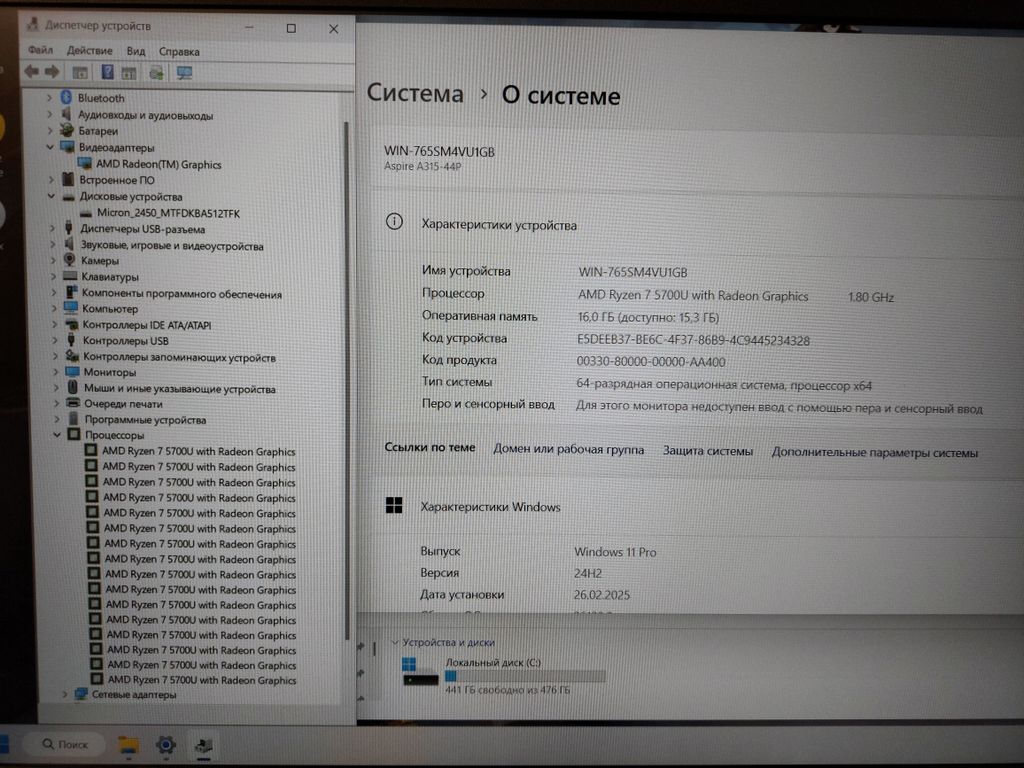Open Дополнительные параметры системы link

coord(874,453)
